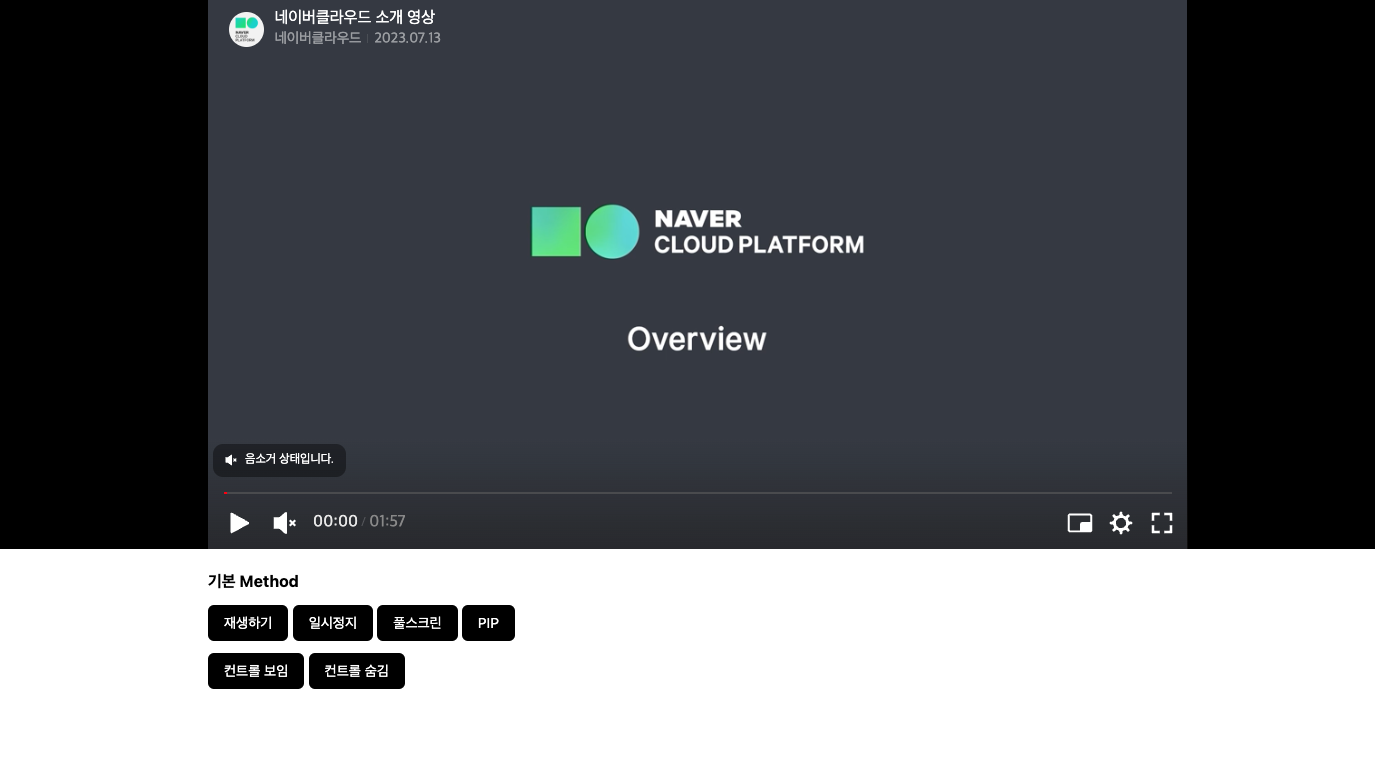Select the speaker icon beside the play button

(x=284, y=522)
